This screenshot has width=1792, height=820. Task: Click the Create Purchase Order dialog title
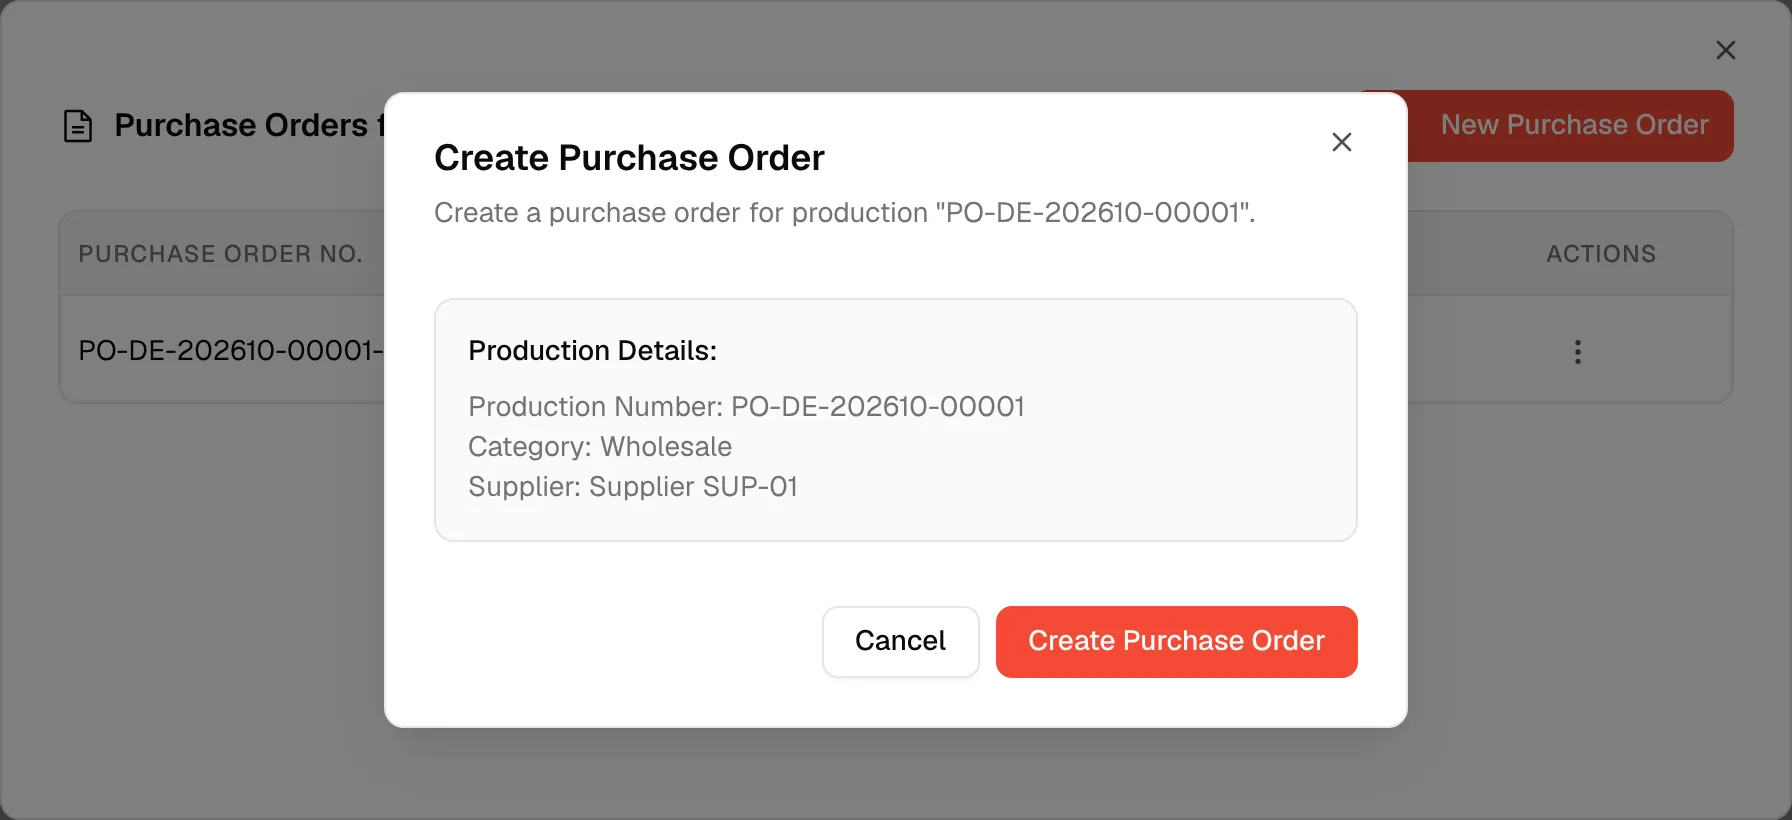click(629, 158)
